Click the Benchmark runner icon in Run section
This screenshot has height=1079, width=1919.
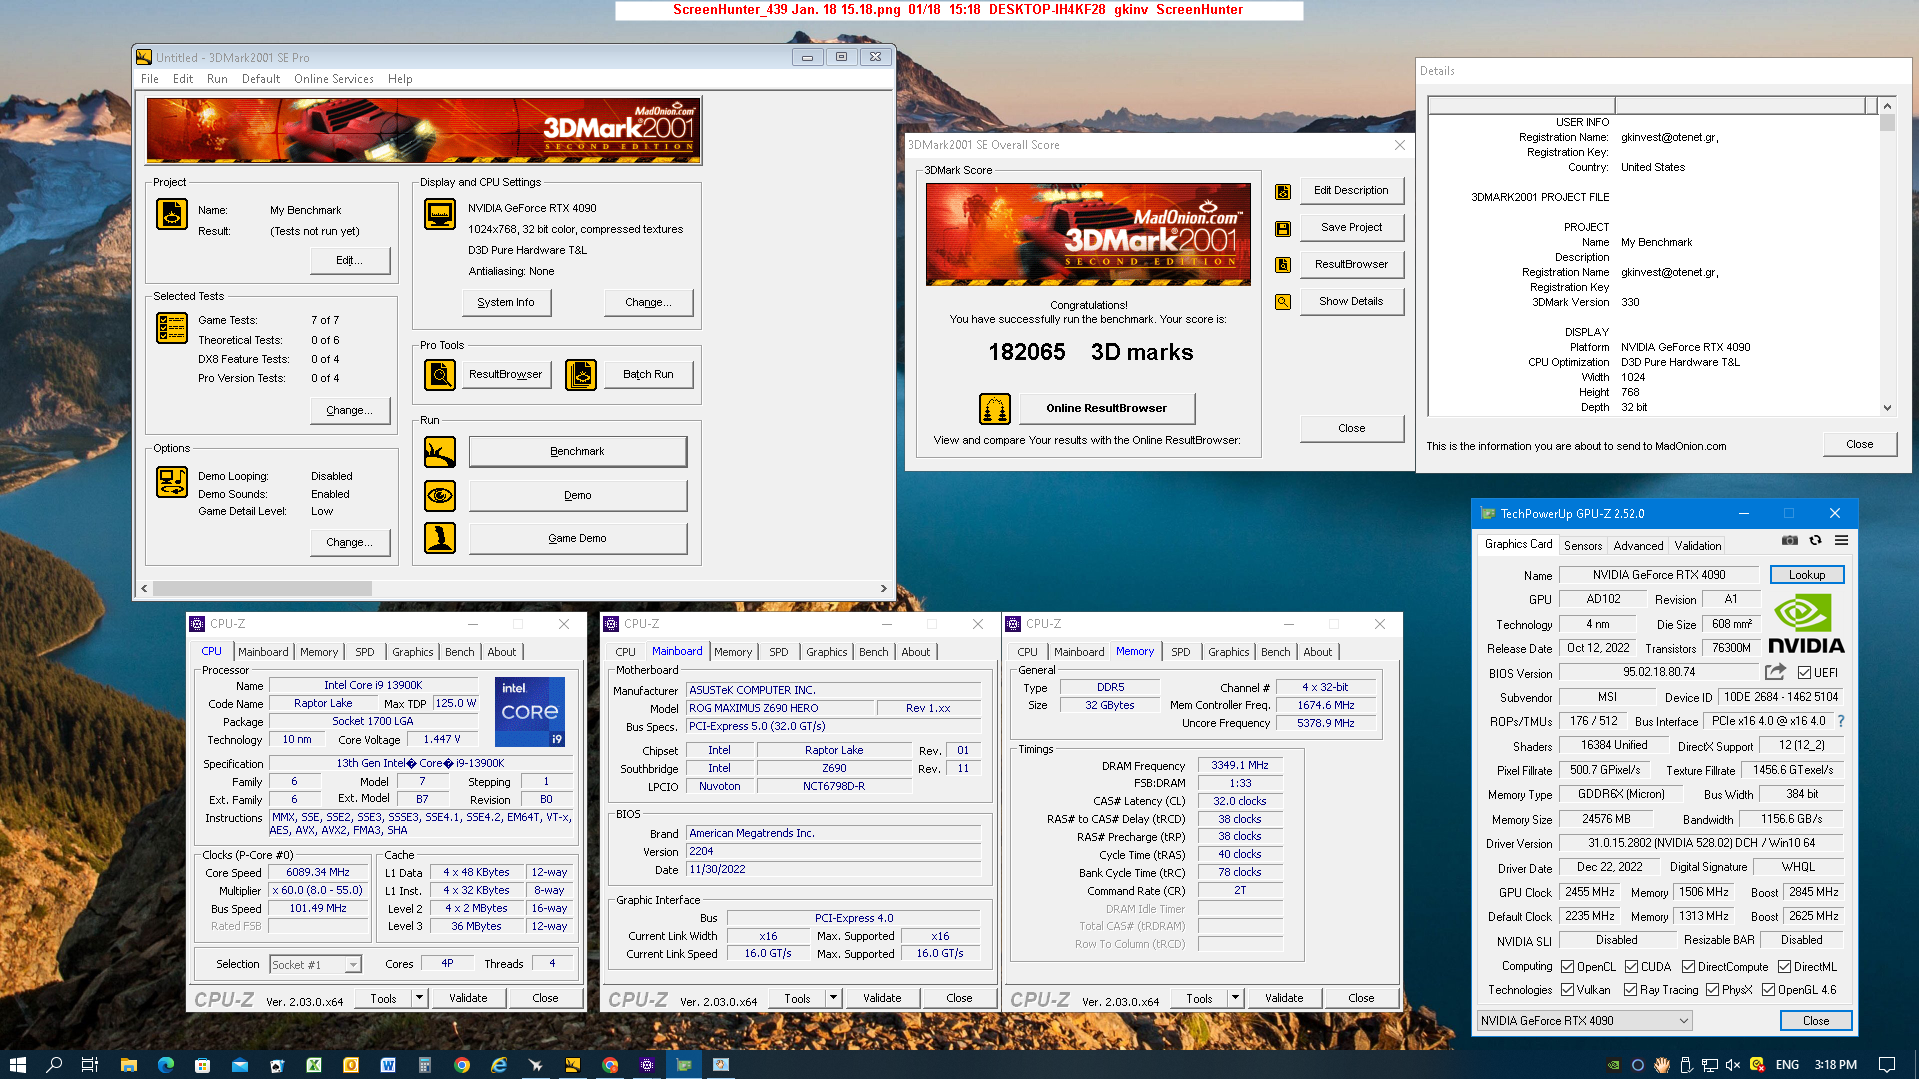click(440, 451)
